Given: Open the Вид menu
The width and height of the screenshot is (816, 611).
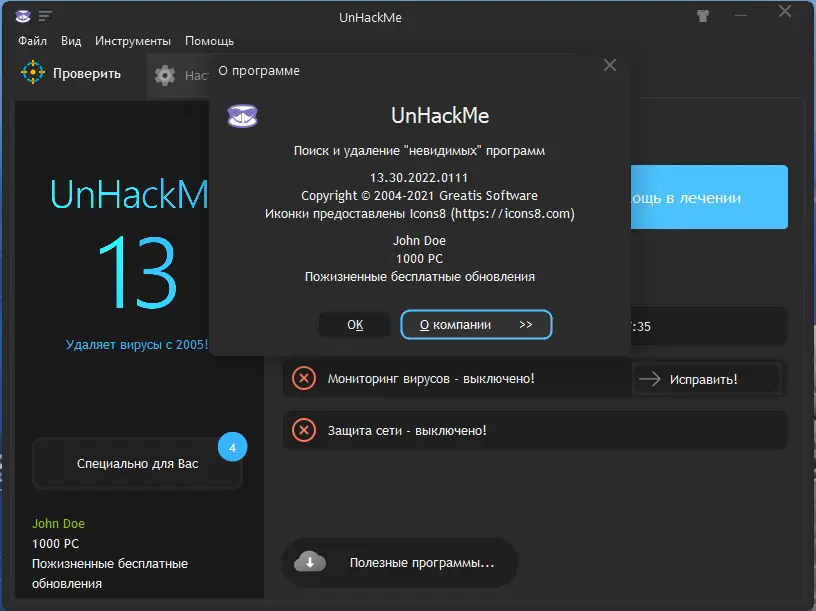Looking at the screenshot, I should point(71,41).
